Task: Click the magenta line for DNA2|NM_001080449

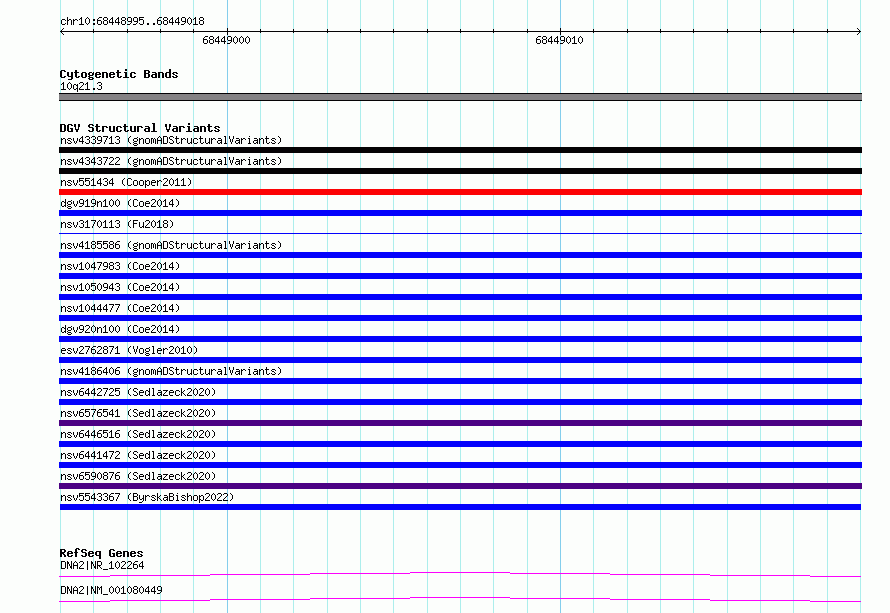Action: click(460, 599)
